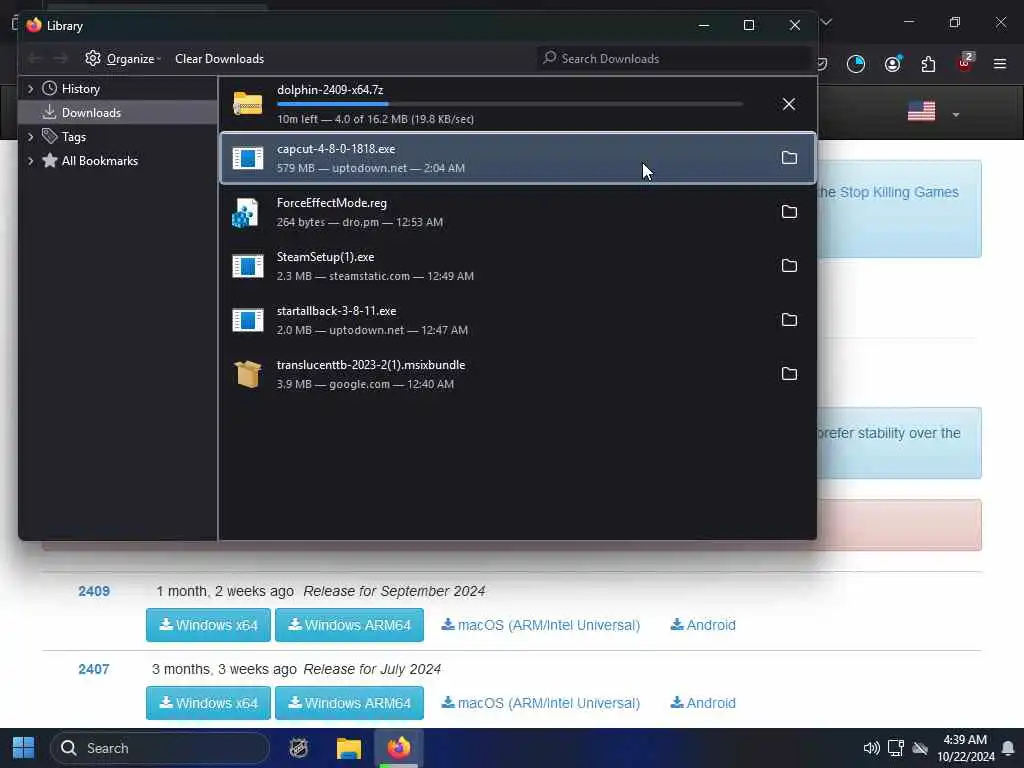The width and height of the screenshot is (1024, 768).
Task: Open Firefox extensions puzzle icon
Action: [928, 64]
